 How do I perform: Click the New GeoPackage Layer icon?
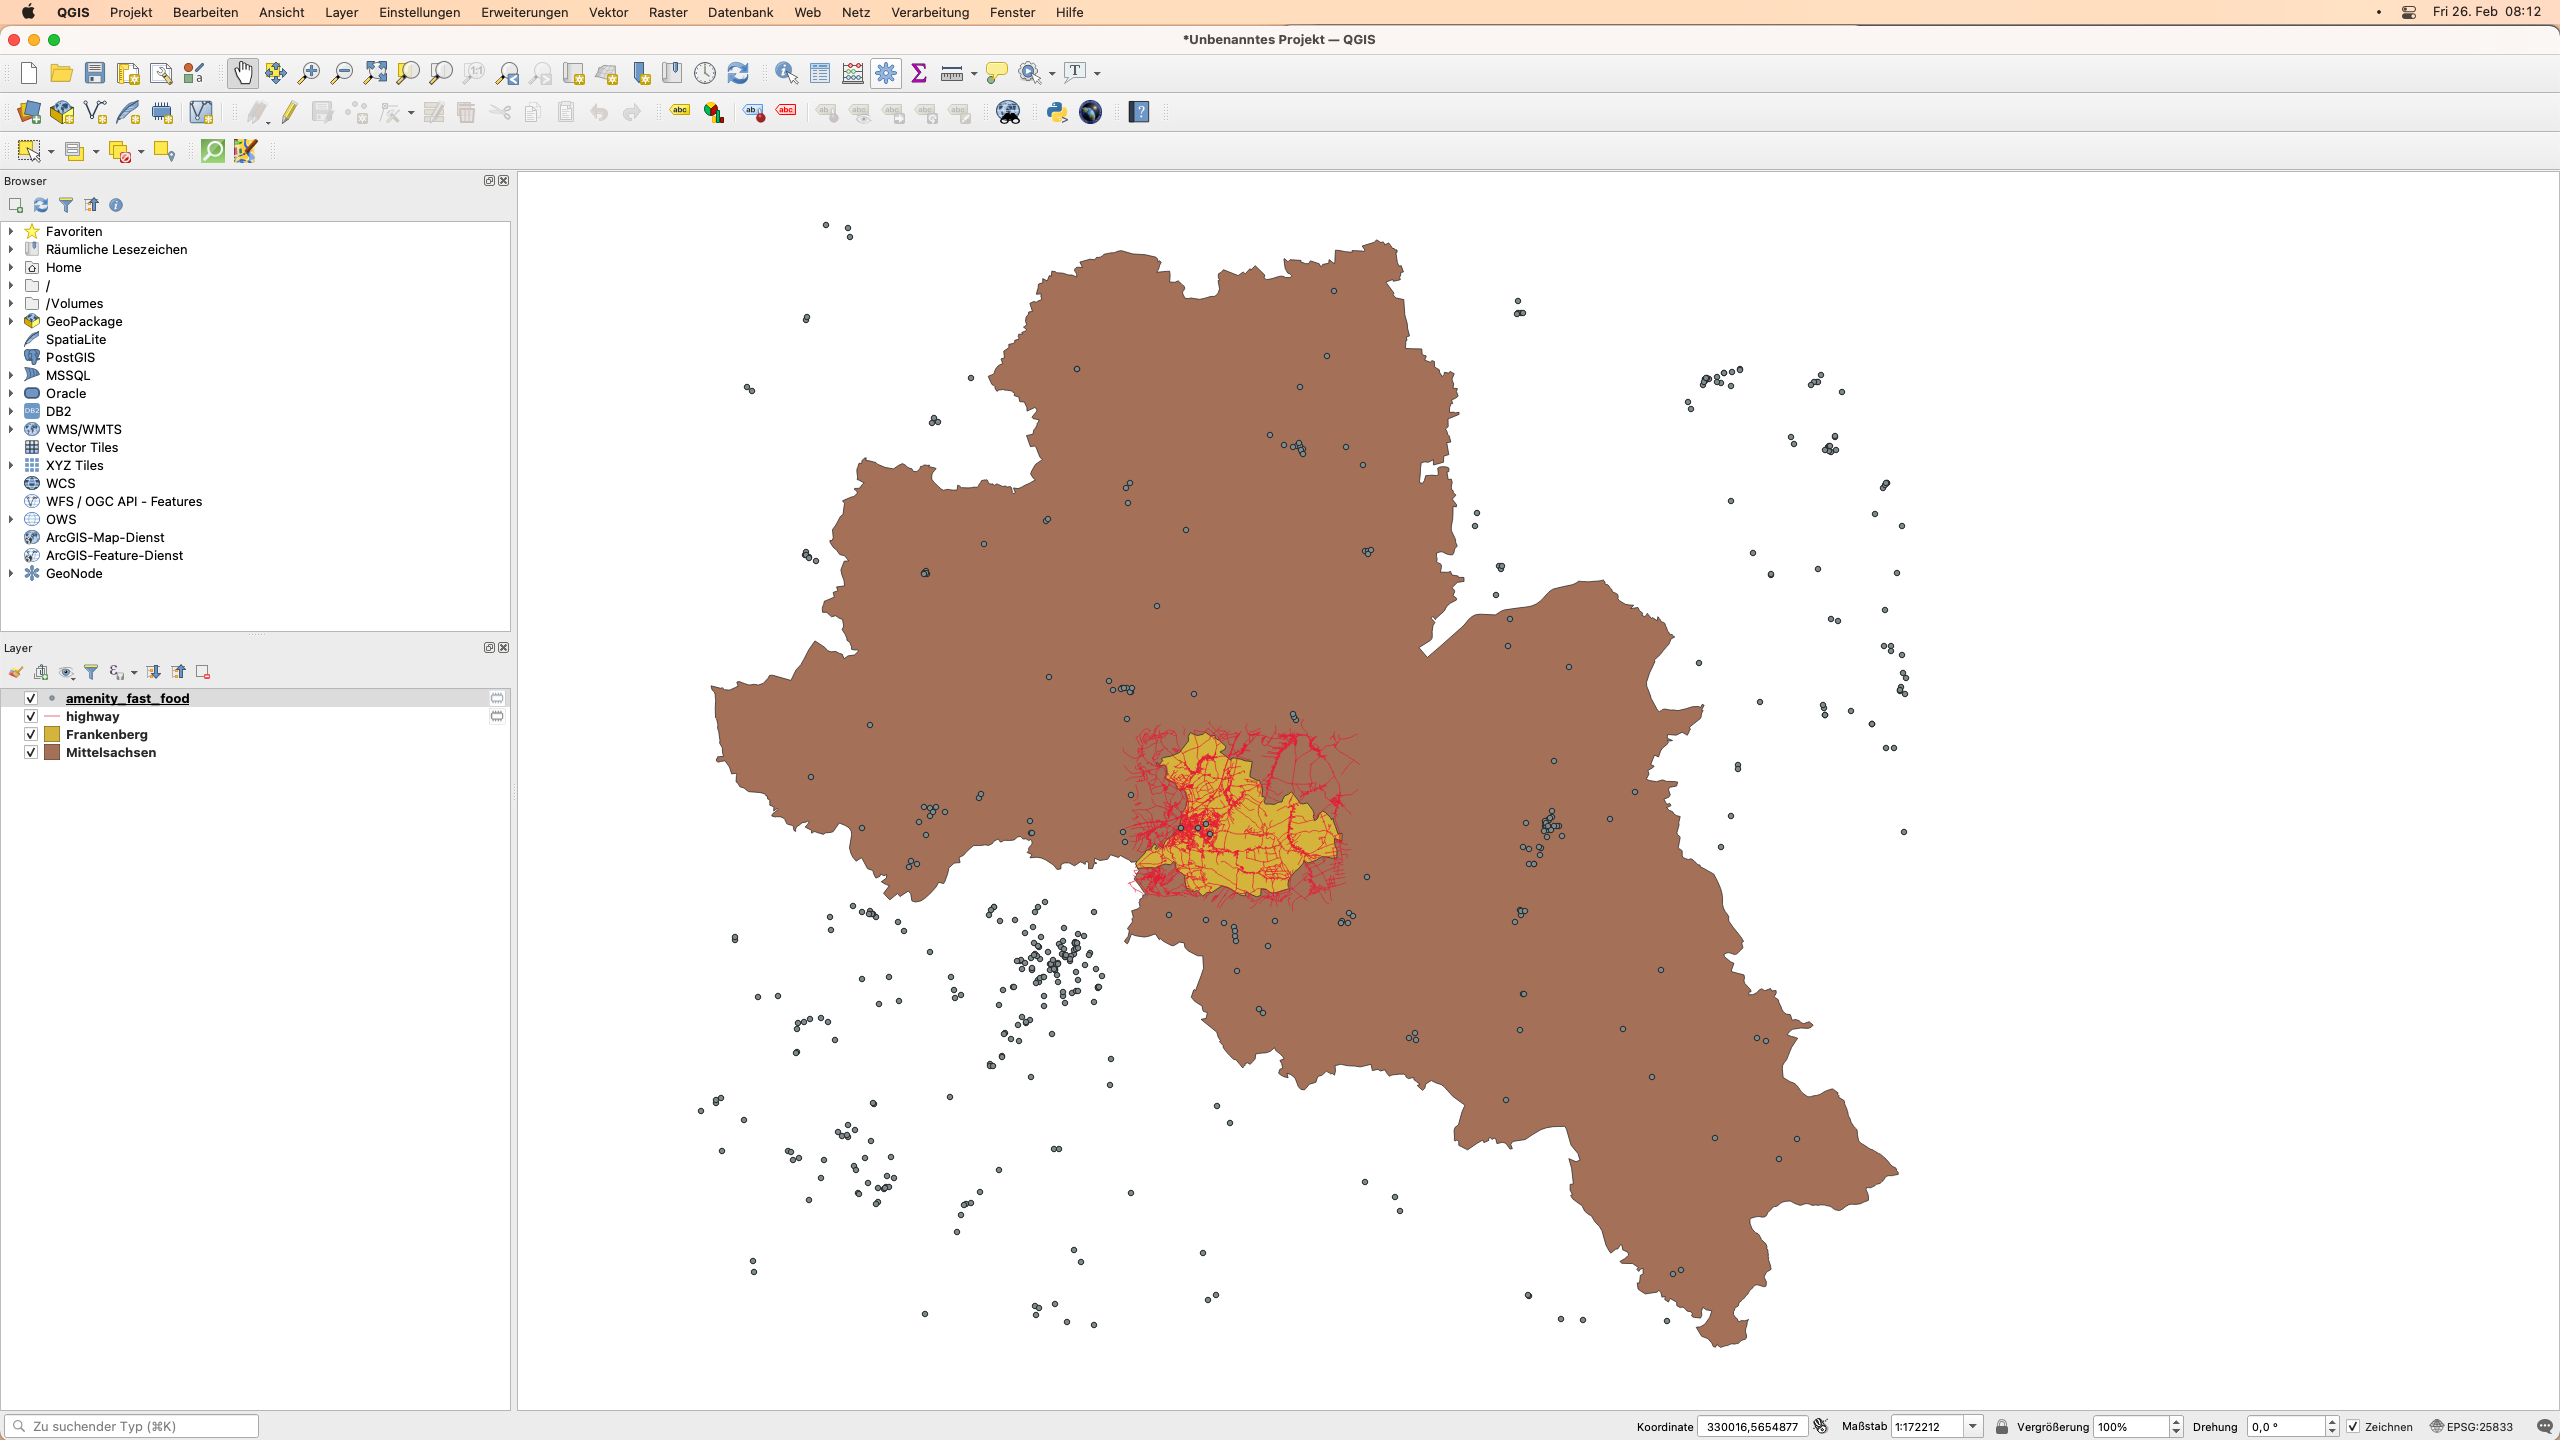click(x=62, y=112)
